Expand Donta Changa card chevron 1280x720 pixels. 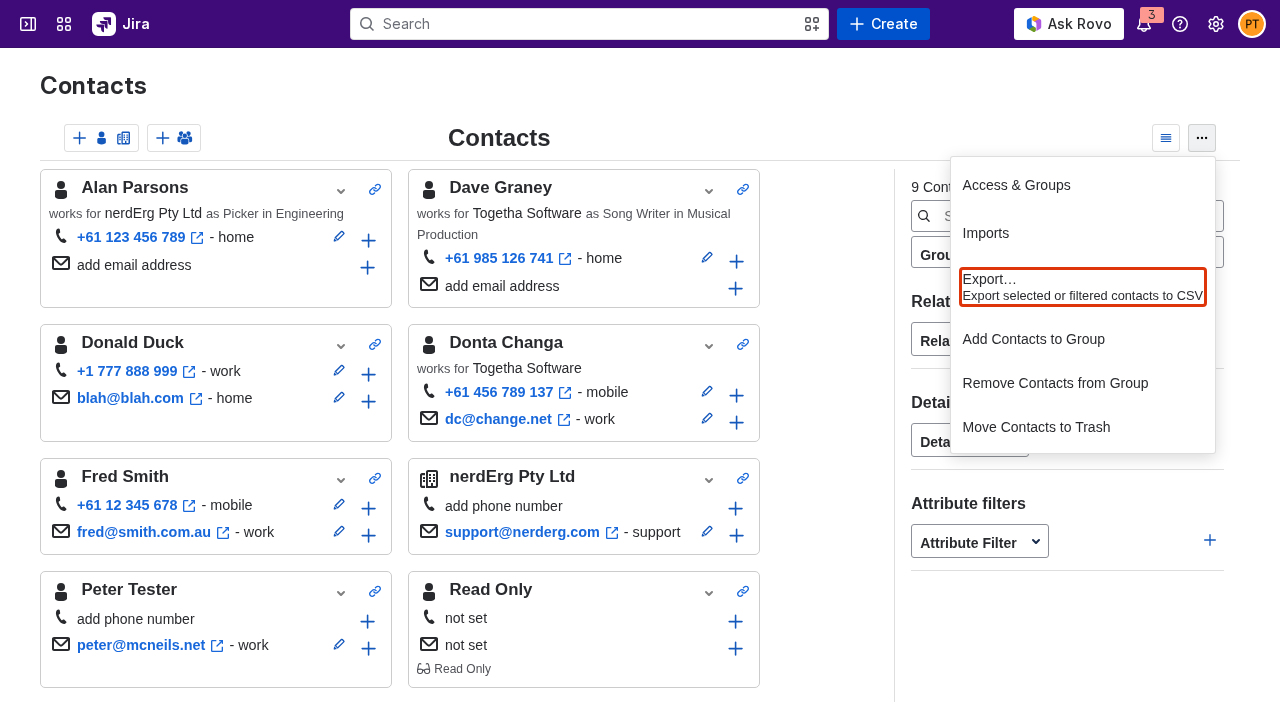click(x=709, y=345)
